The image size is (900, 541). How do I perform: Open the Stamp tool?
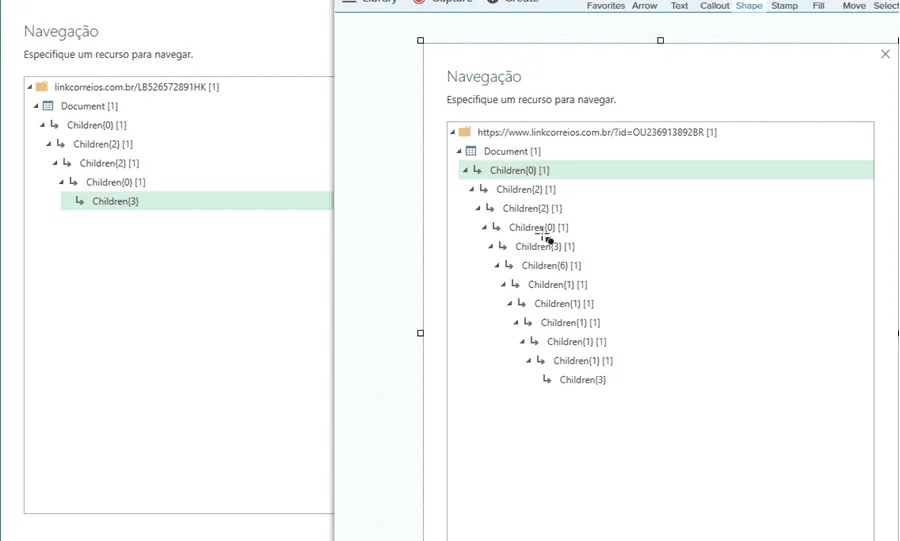tap(784, 6)
